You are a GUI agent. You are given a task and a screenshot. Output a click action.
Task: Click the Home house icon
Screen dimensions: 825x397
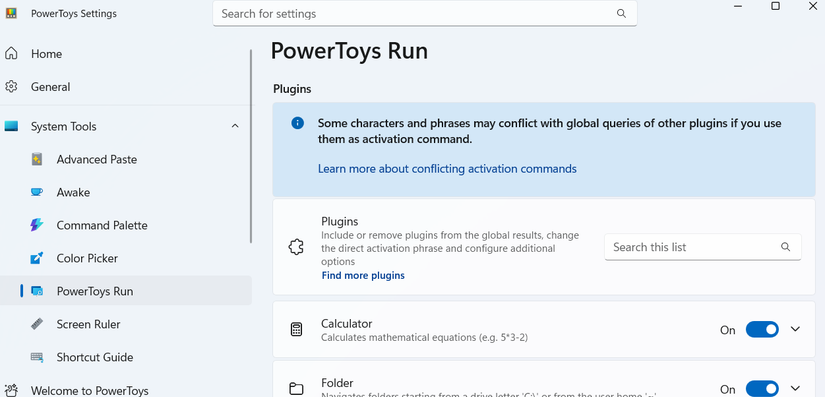click(x=11, y=54)
